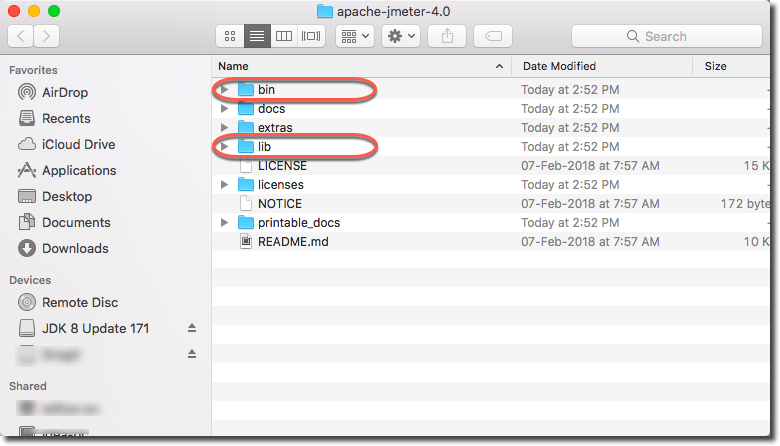Open AirDrop from the sidebar
Viewport: 780px width, 446px height.
pyautogui.click(x=65, y=92)
